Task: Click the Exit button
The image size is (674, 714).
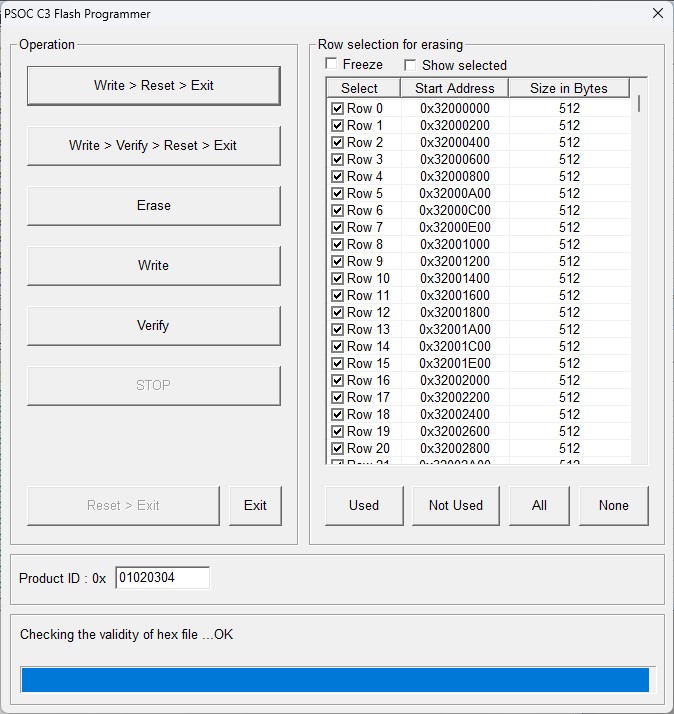Action: 255,506
